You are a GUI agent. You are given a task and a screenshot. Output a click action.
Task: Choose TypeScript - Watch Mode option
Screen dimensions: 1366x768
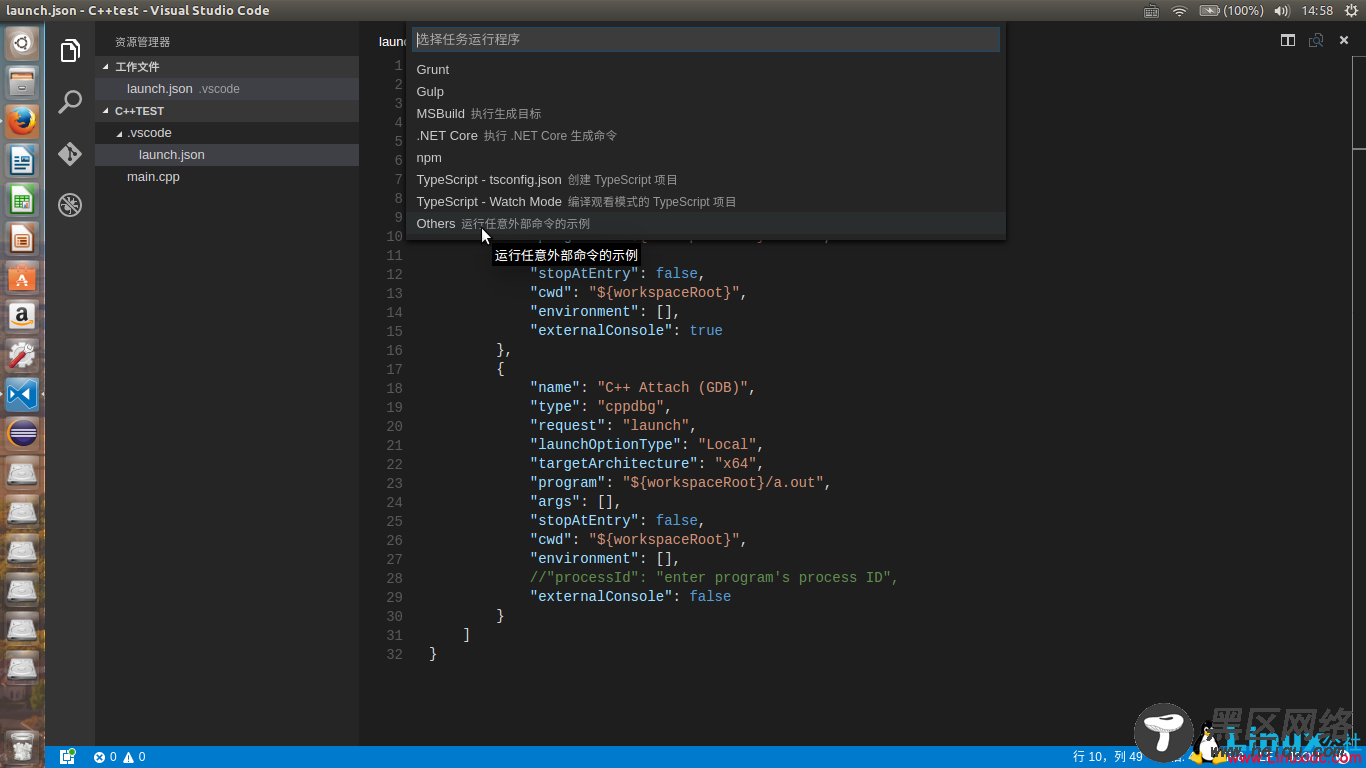coord(706,201)
